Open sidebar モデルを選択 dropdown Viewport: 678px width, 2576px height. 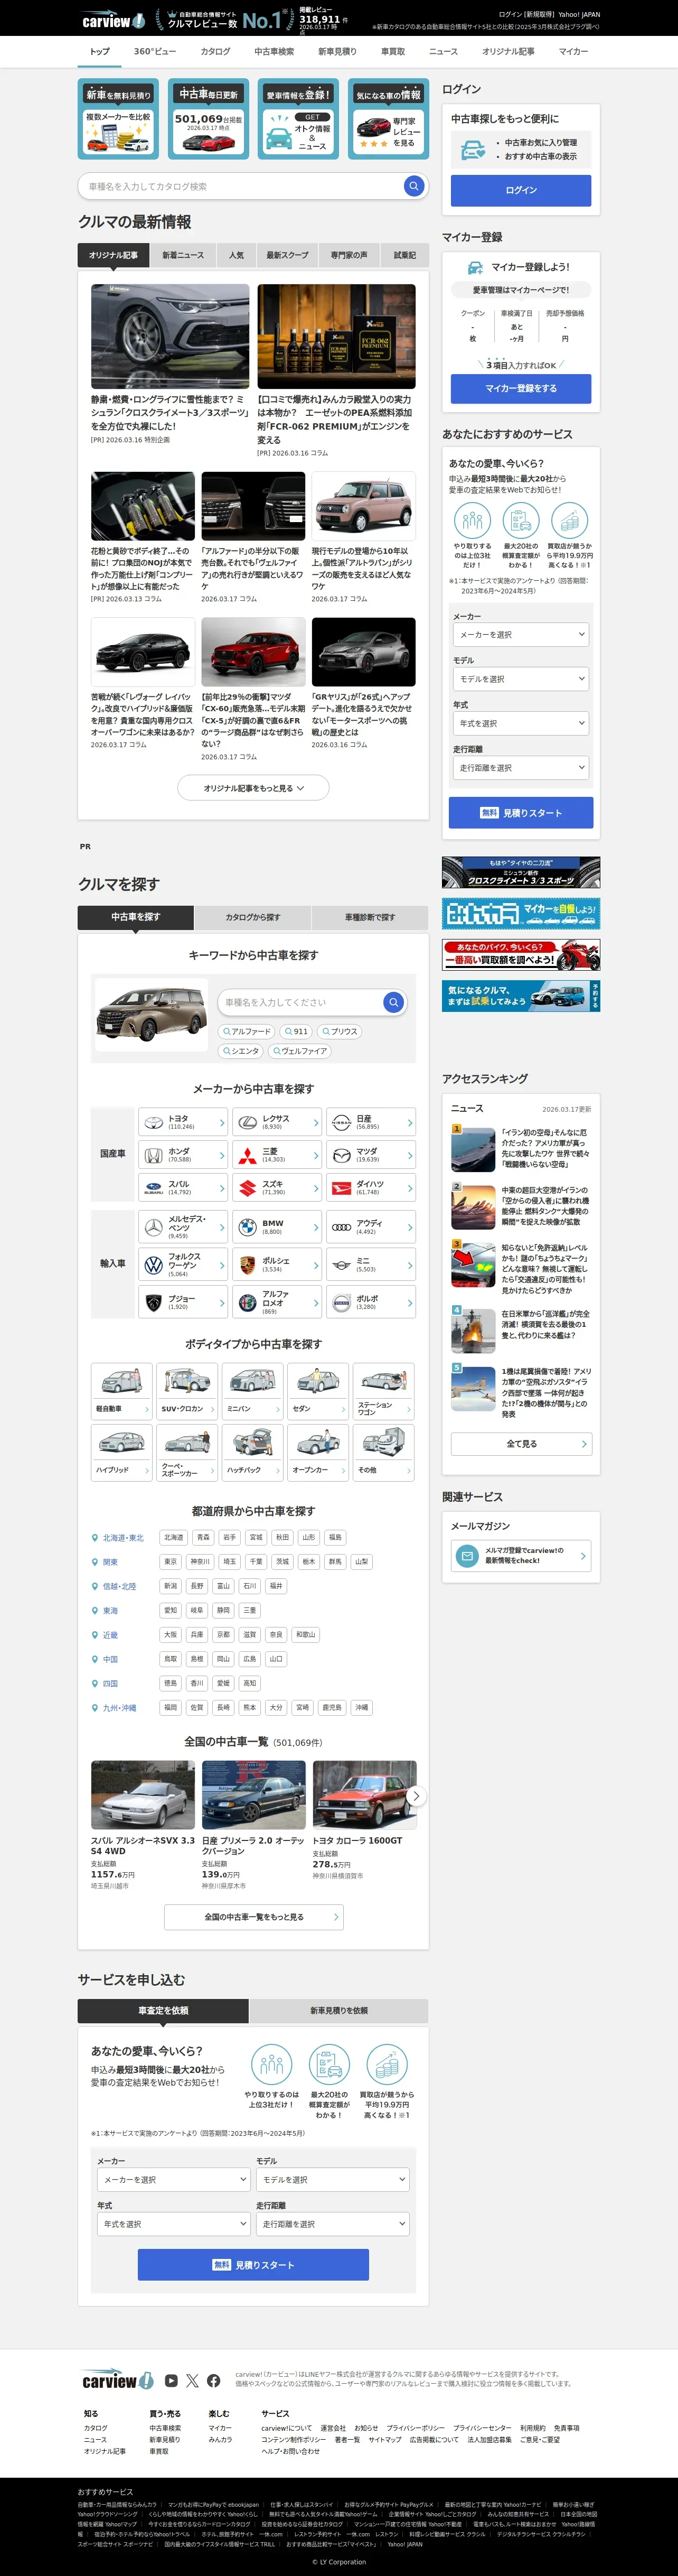point(520,679)
